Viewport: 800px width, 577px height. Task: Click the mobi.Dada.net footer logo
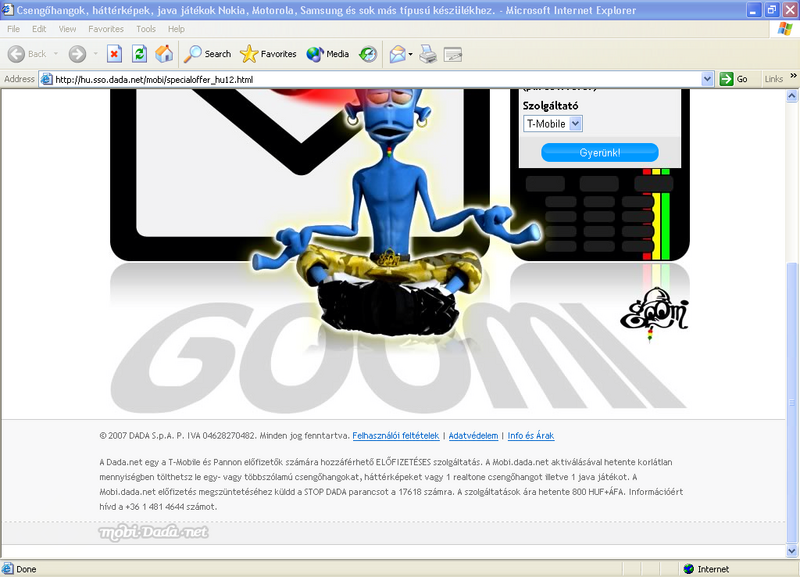tap(154, 532)
